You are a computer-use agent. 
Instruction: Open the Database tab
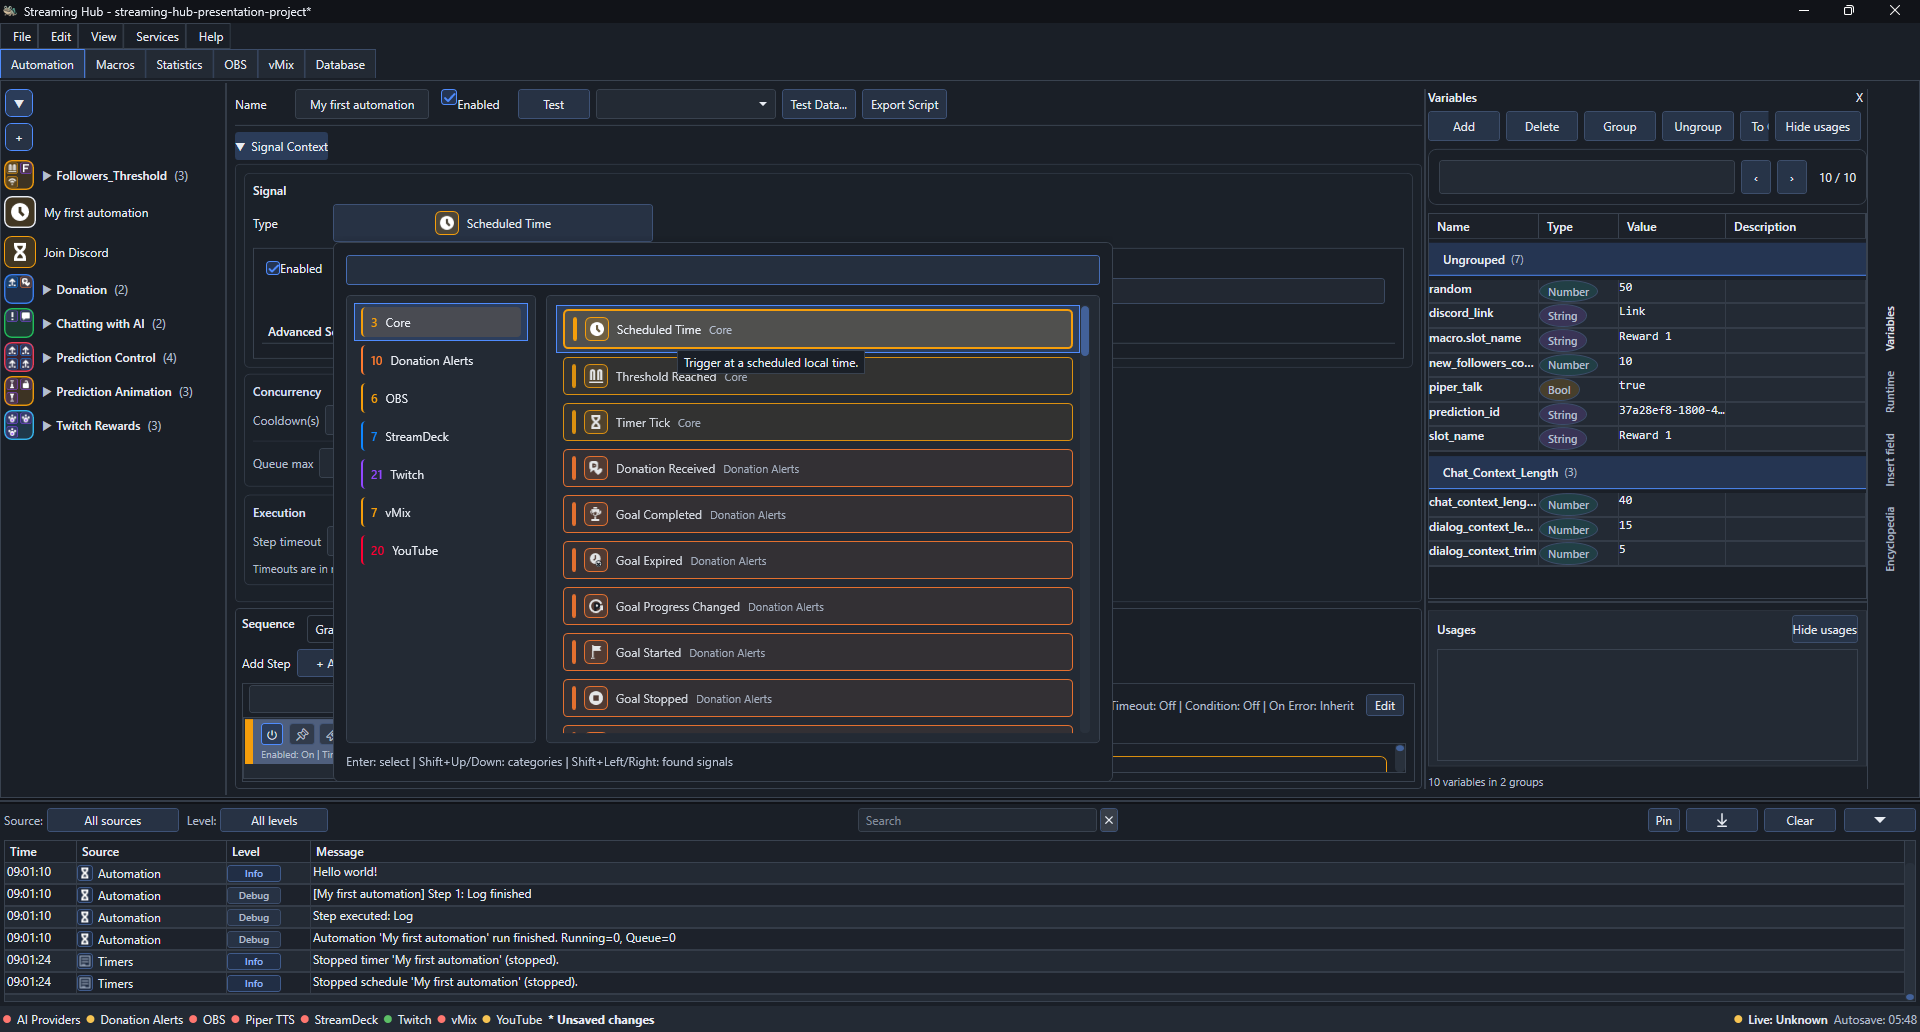tap(340, 64)
